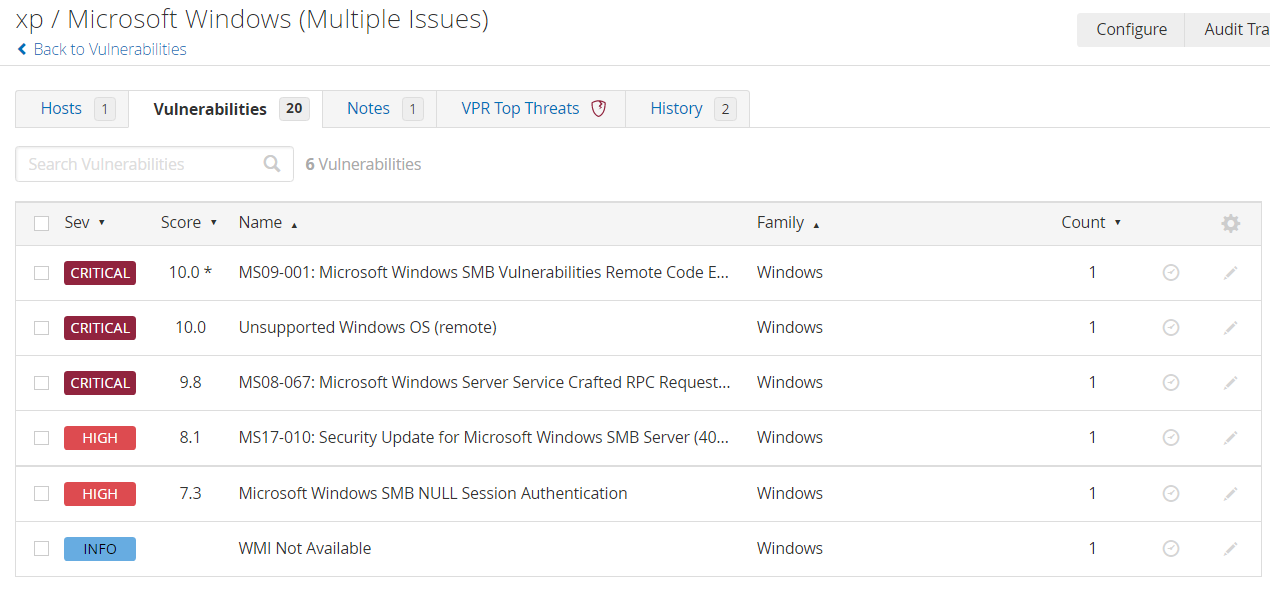
Task: Select checkbox beside WMI Not Available
Action: (41, 548)
